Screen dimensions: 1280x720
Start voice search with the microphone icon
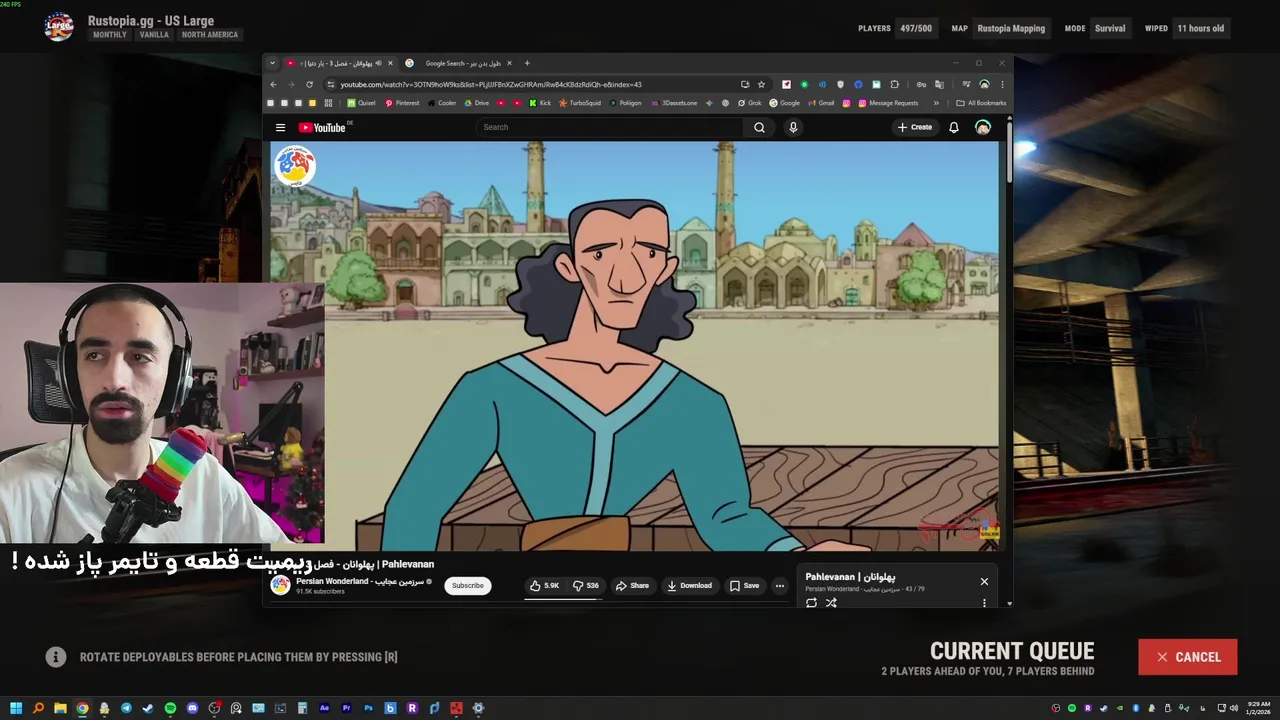click(x=793, y=127)
